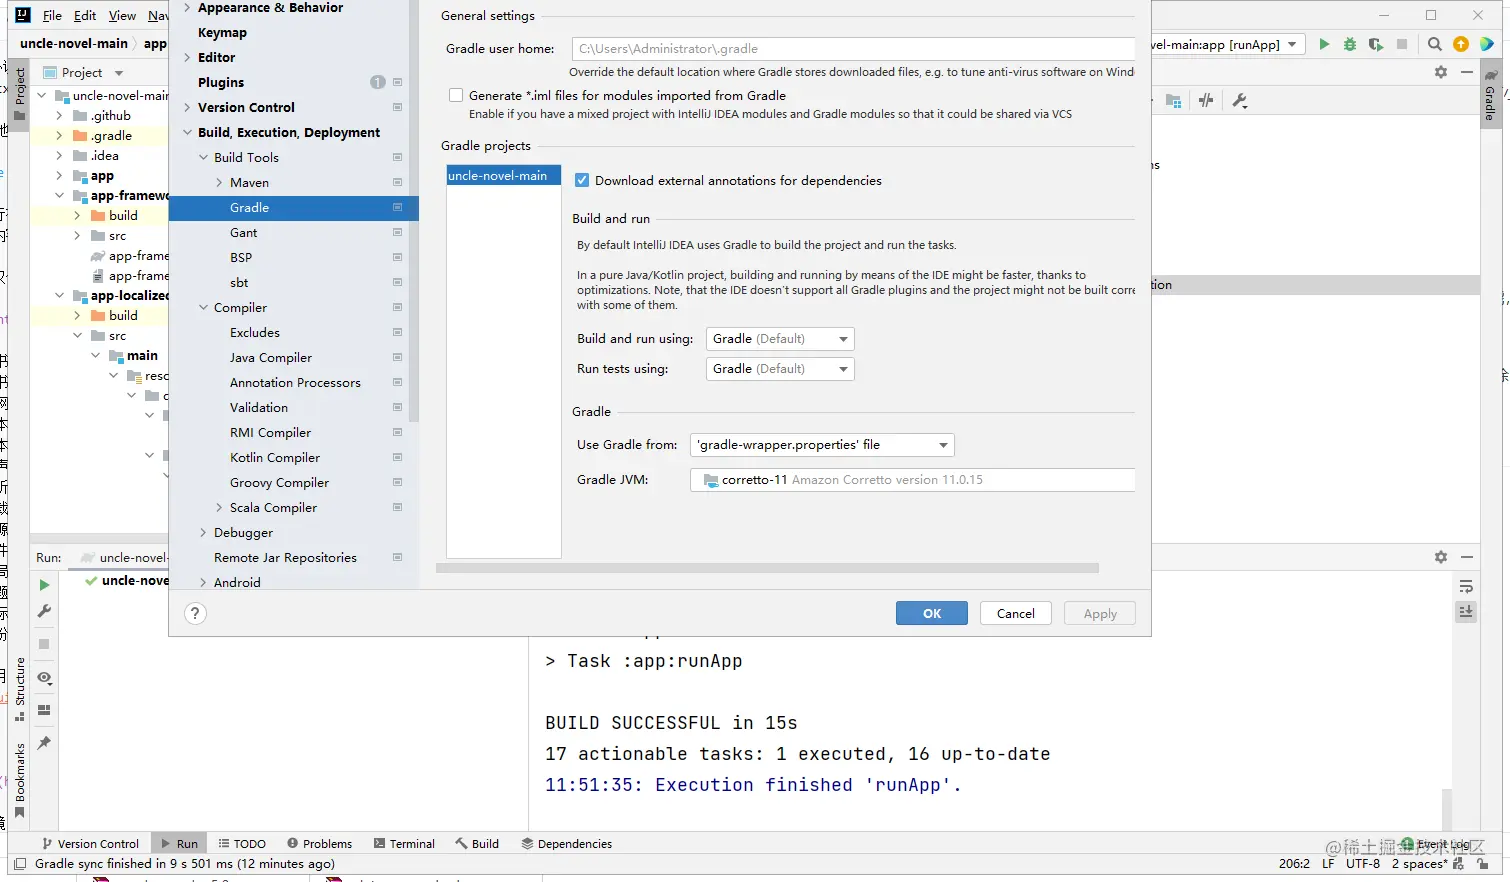1510x882 pixels.
Task: Select Java Compiler settings item
Action: click(x=271, y=358)
